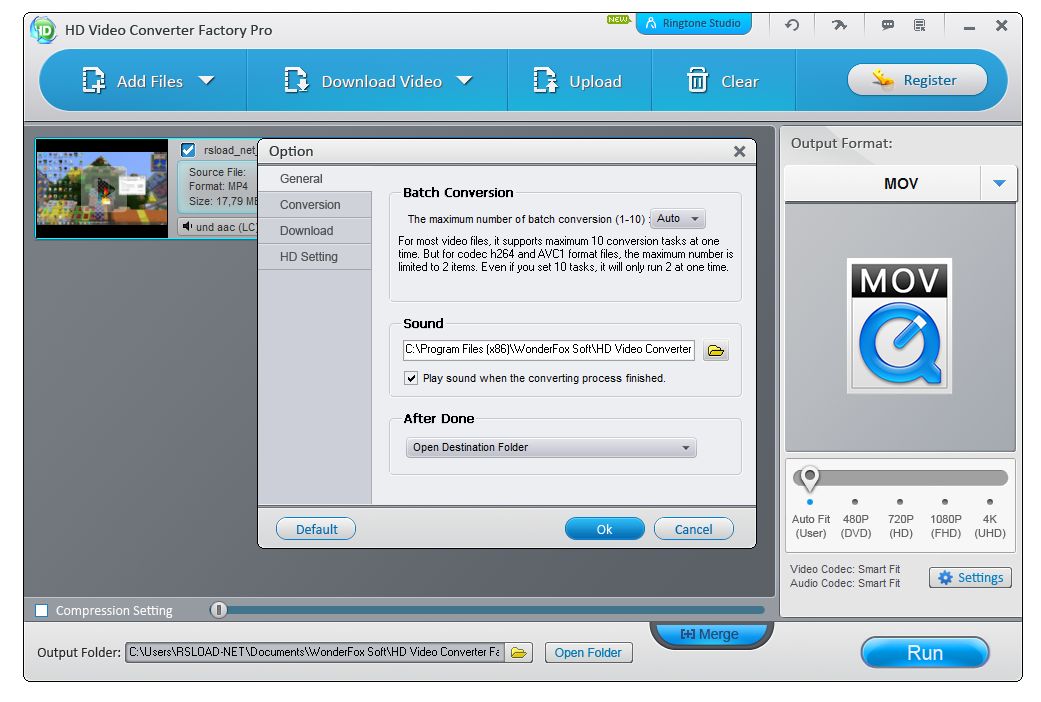Click the Register button
Screen dimensions: 1041x702
pyautogui.click(x=917, y=80)
